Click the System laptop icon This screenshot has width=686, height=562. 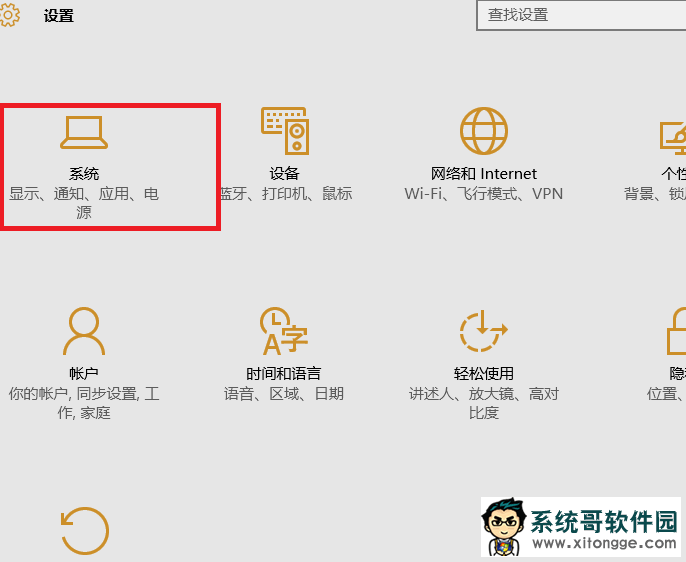(84, 132)
